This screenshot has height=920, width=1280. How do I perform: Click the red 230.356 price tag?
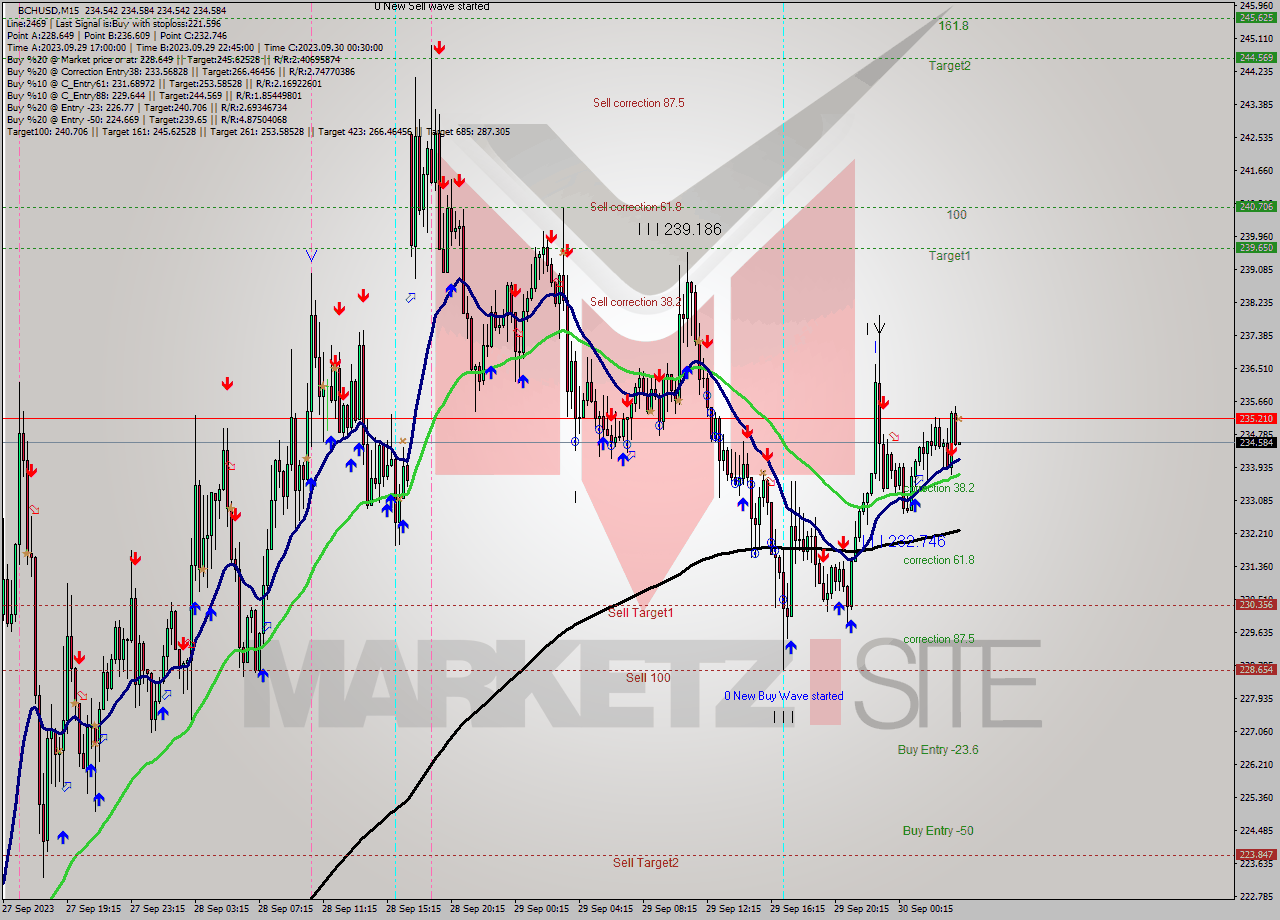(x=1256, y=604)
